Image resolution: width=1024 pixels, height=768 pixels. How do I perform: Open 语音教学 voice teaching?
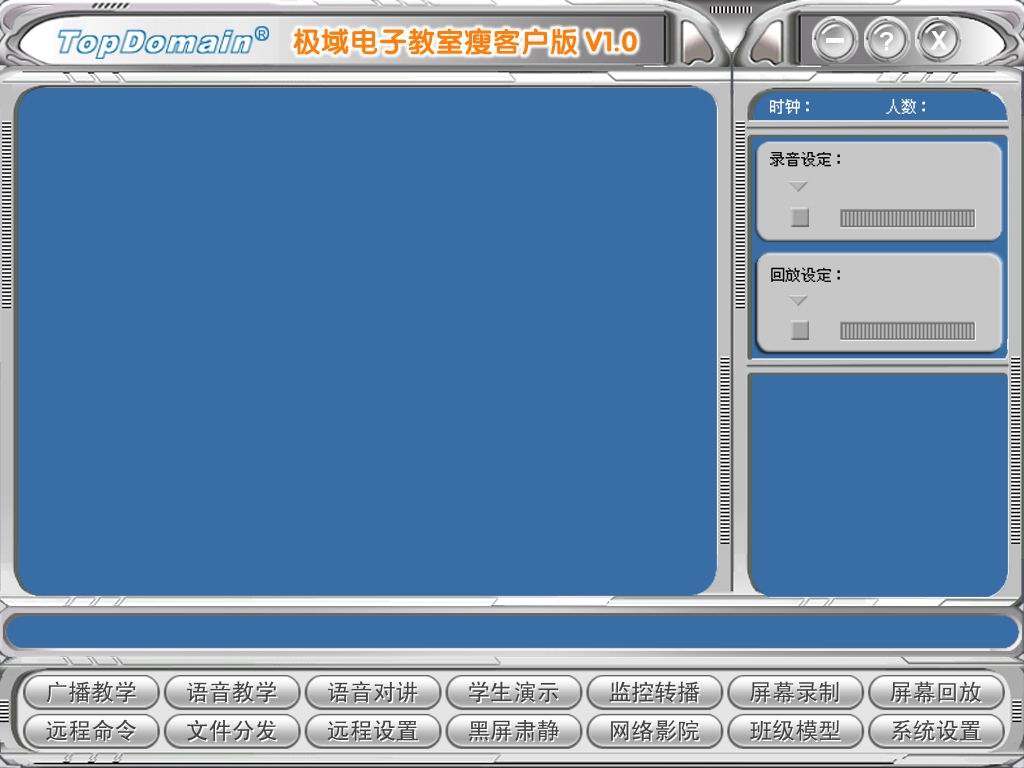click(x=232, y=692)
